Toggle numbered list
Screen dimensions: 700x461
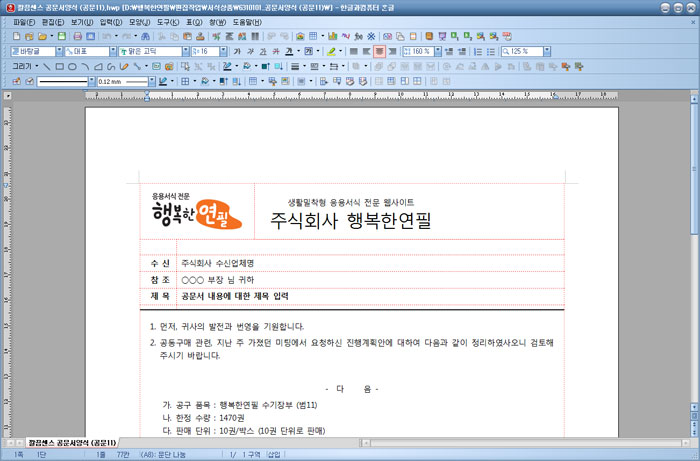point(478,51)
